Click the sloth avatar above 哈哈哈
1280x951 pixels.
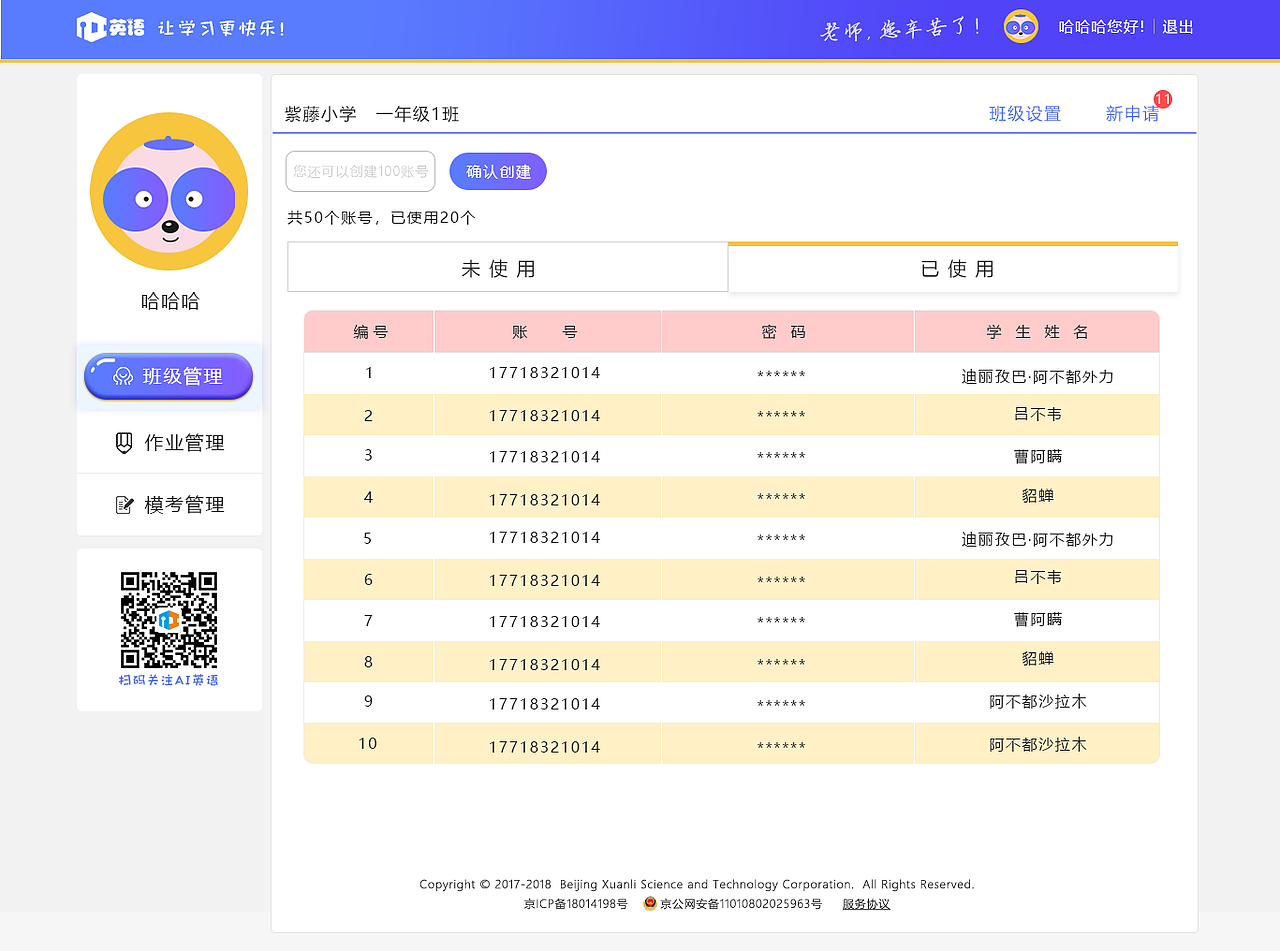[168, 191]
